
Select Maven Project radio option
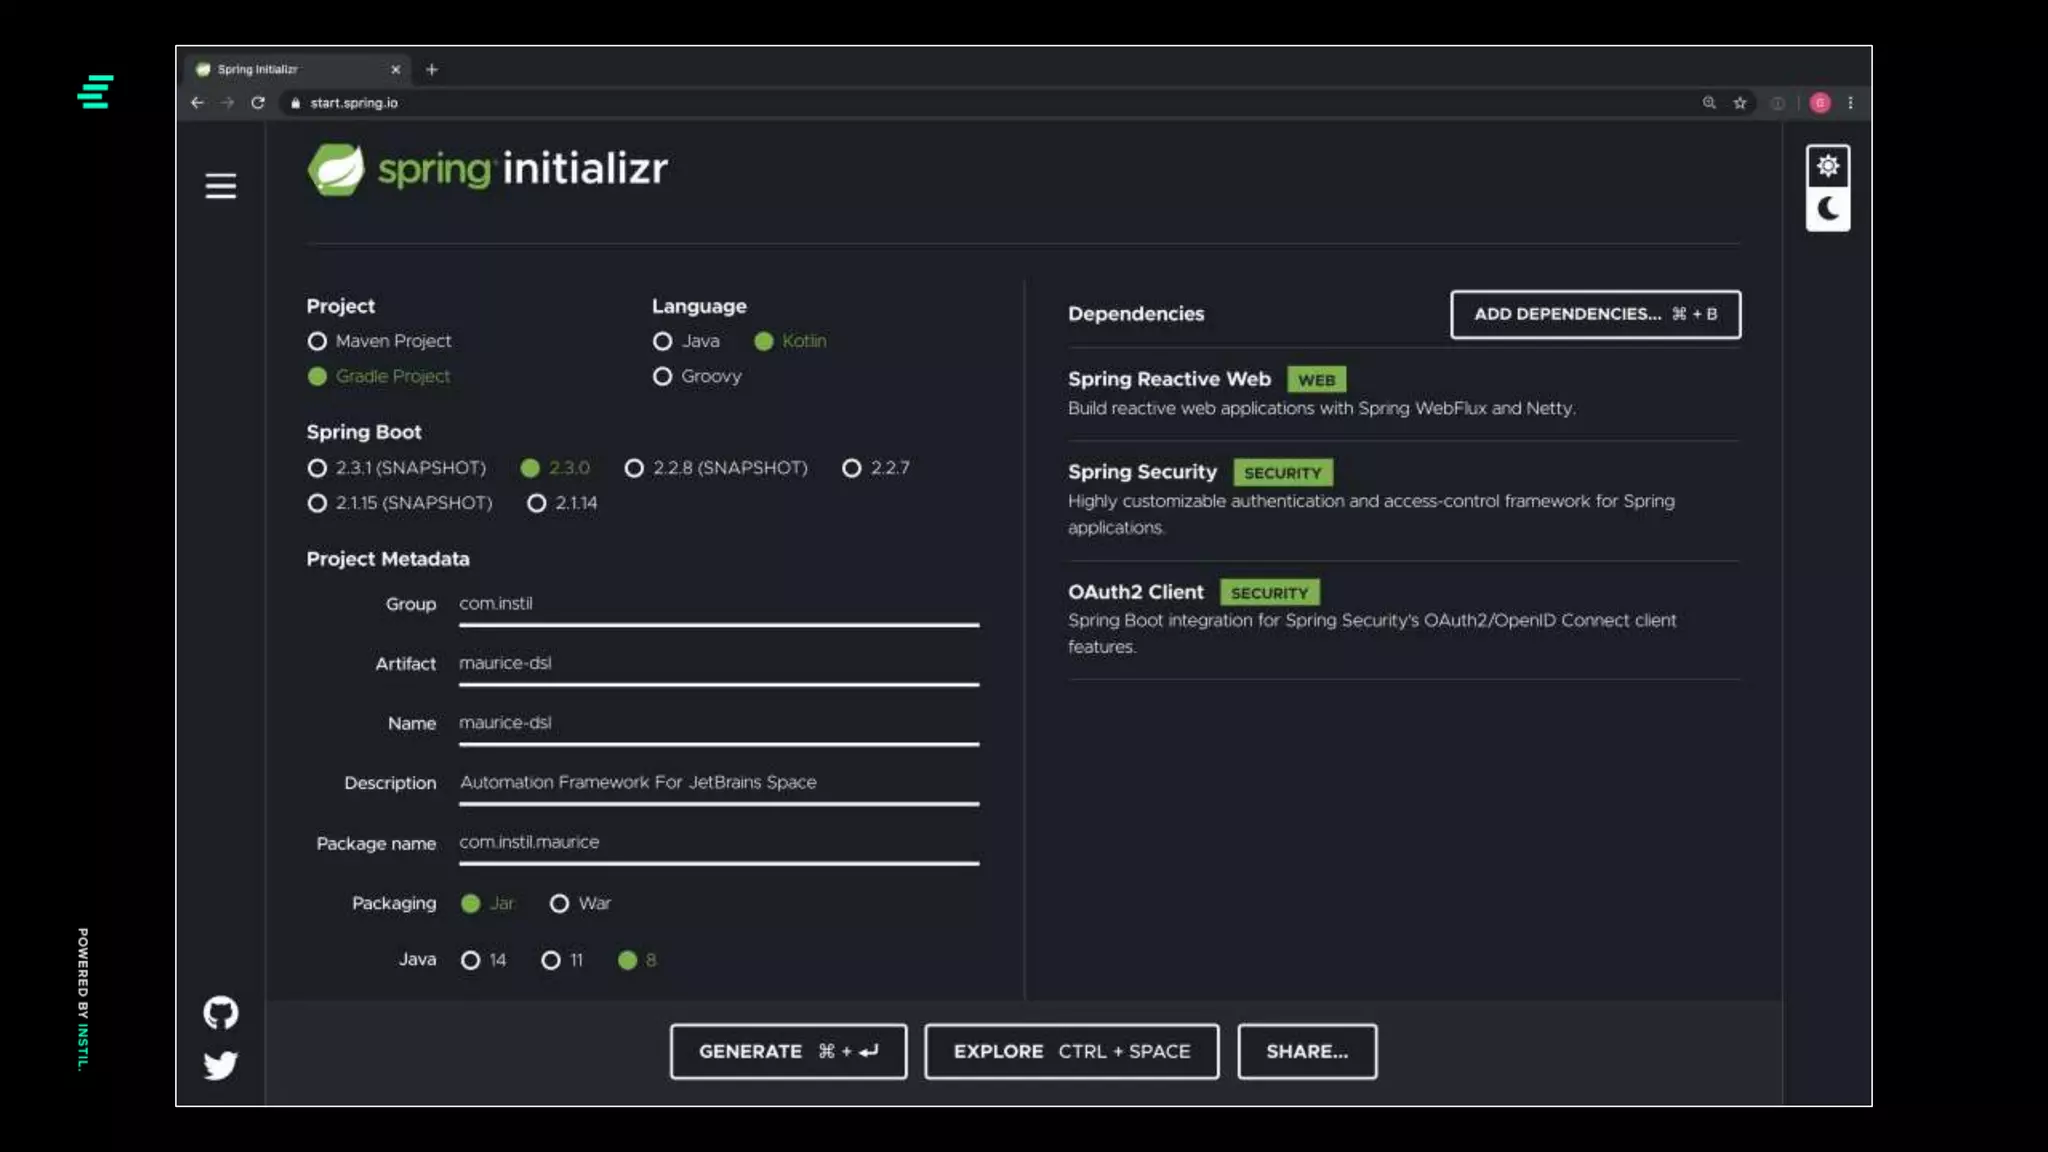(318, 342)
